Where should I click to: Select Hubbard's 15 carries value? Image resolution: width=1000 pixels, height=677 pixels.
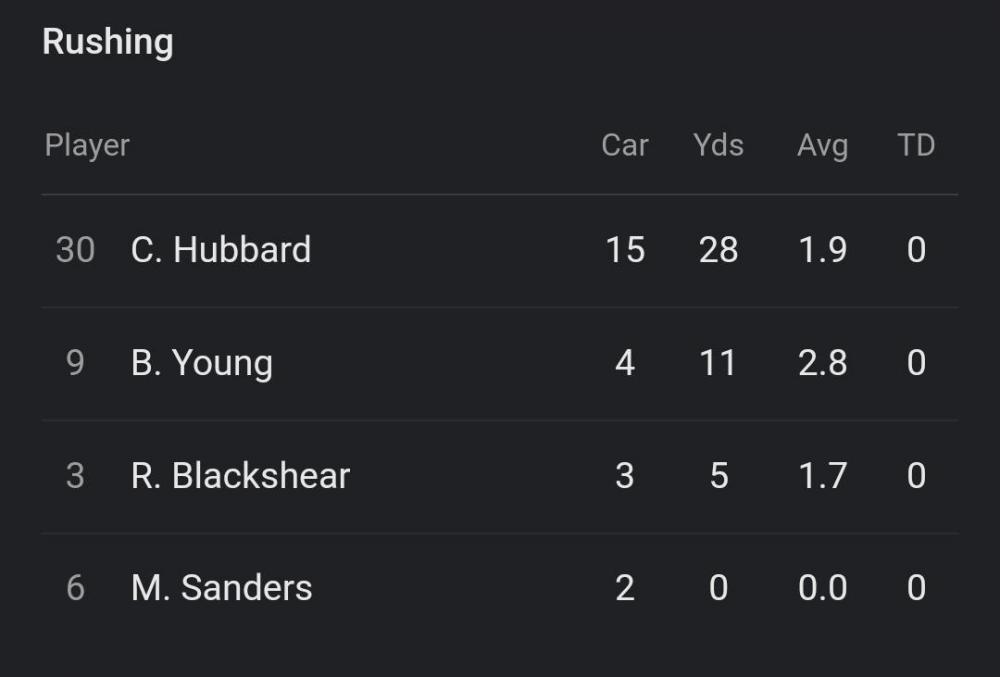pyautogui.click(x=625, y=249)
